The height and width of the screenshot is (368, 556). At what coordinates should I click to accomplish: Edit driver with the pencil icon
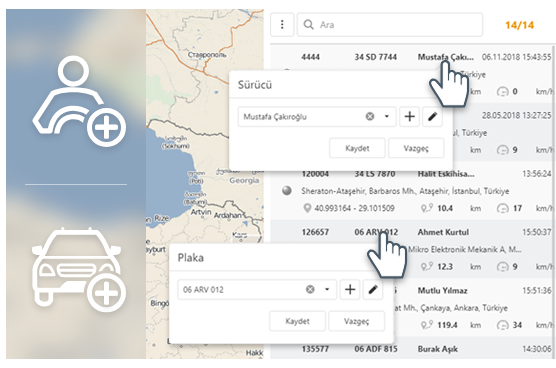432,117
